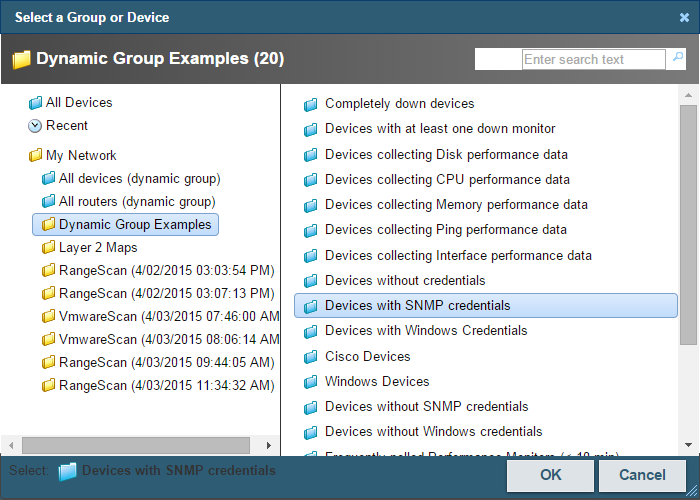The width and height of the screenshot is (700, 500).
Task: Choose Devices with SNMP credentials row
Action: [x=486, y=305]
